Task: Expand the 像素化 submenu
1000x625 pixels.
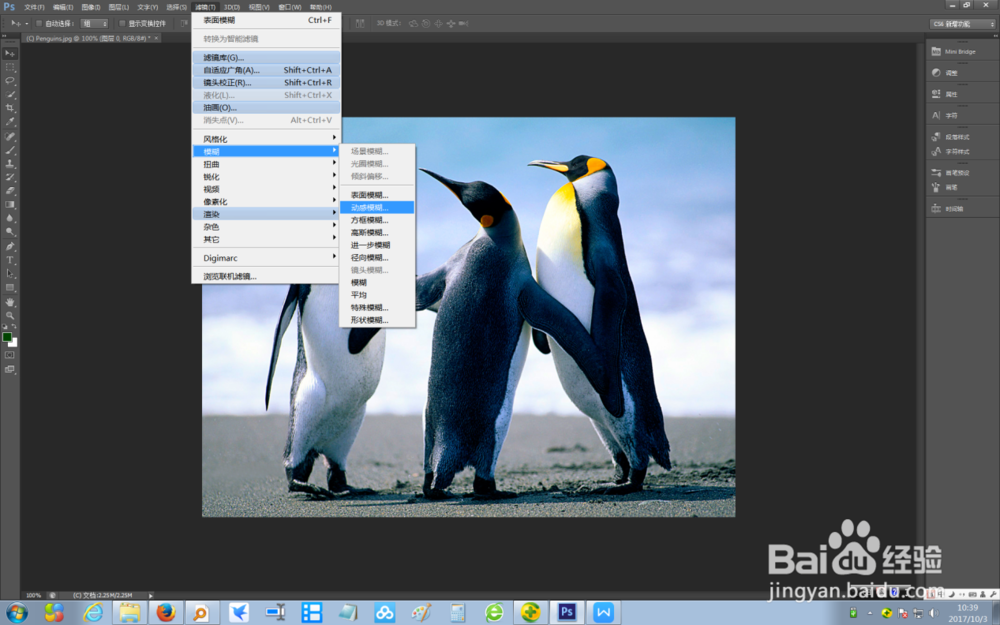Action: 266,202
